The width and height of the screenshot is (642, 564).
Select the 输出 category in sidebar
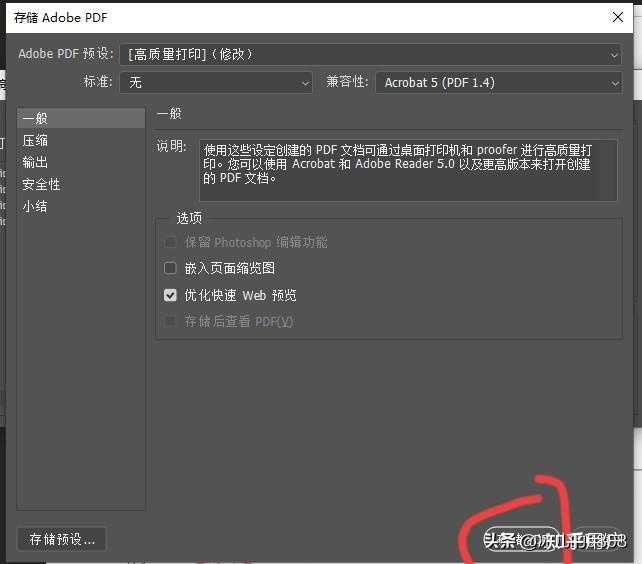point(81,162)
